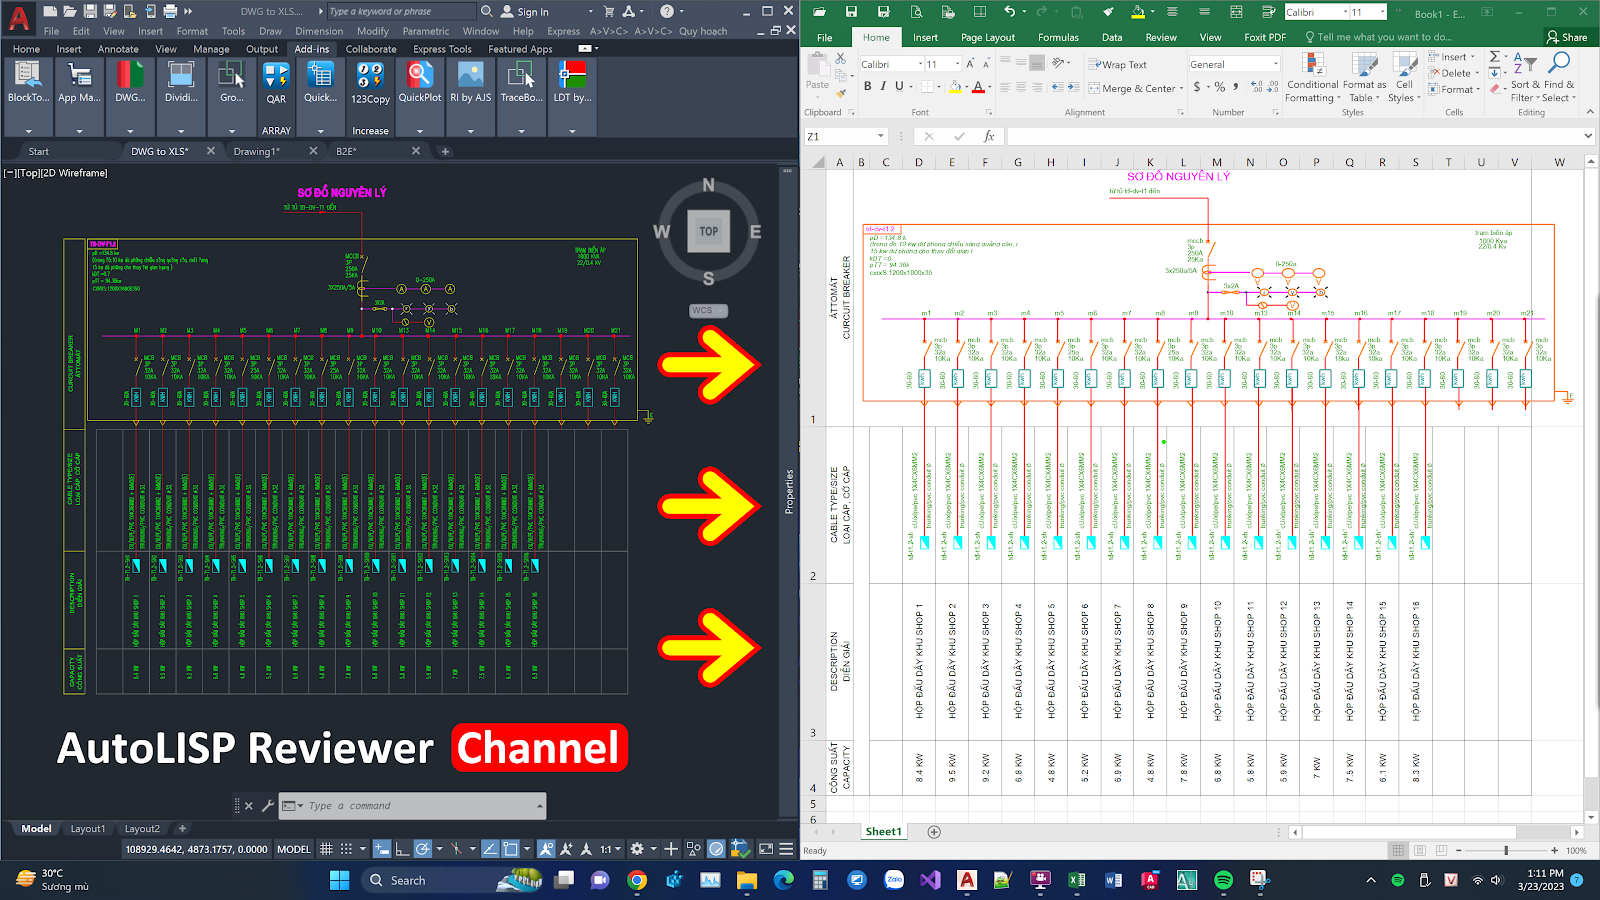
Task: Click the Sort & Filter icon
Action: point(1524,63)
